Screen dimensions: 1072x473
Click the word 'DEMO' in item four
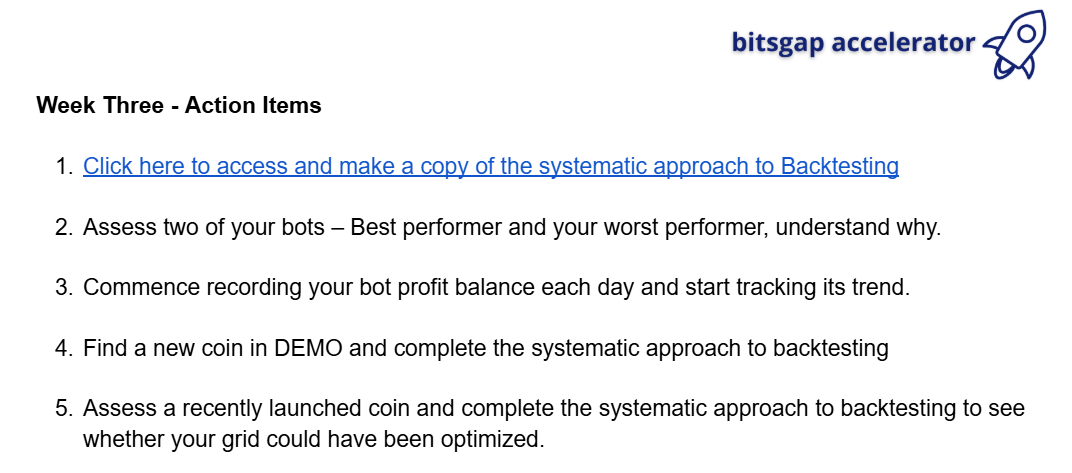(x=308, y=349)
